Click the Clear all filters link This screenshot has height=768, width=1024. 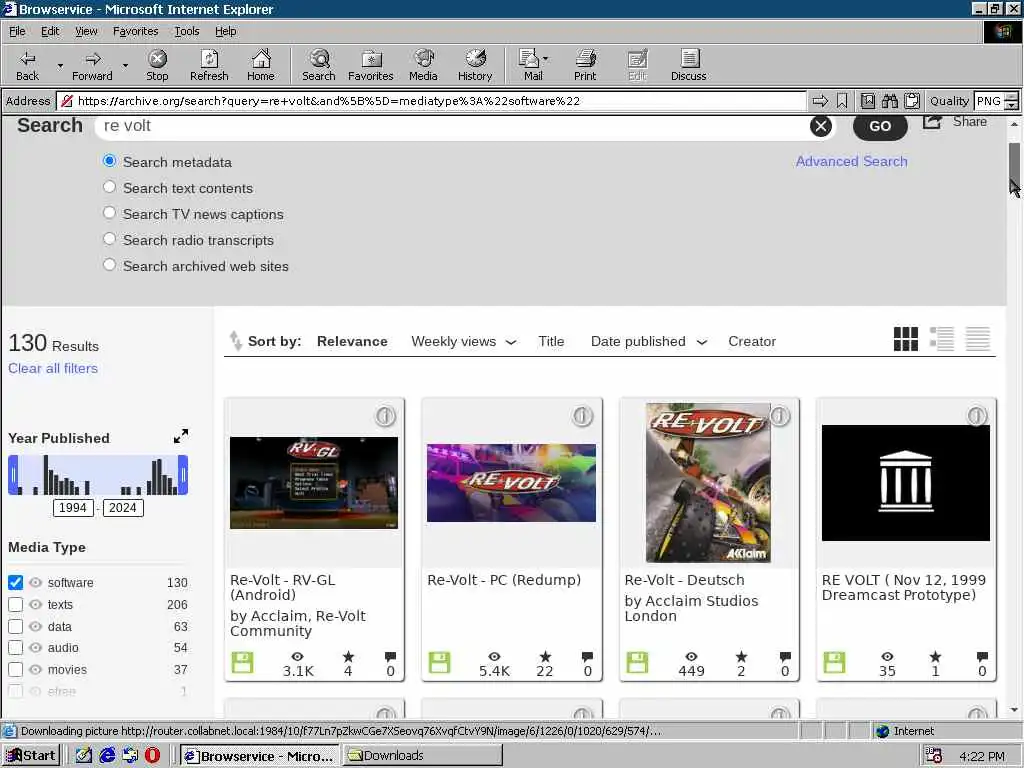click(x=53, y=368)
